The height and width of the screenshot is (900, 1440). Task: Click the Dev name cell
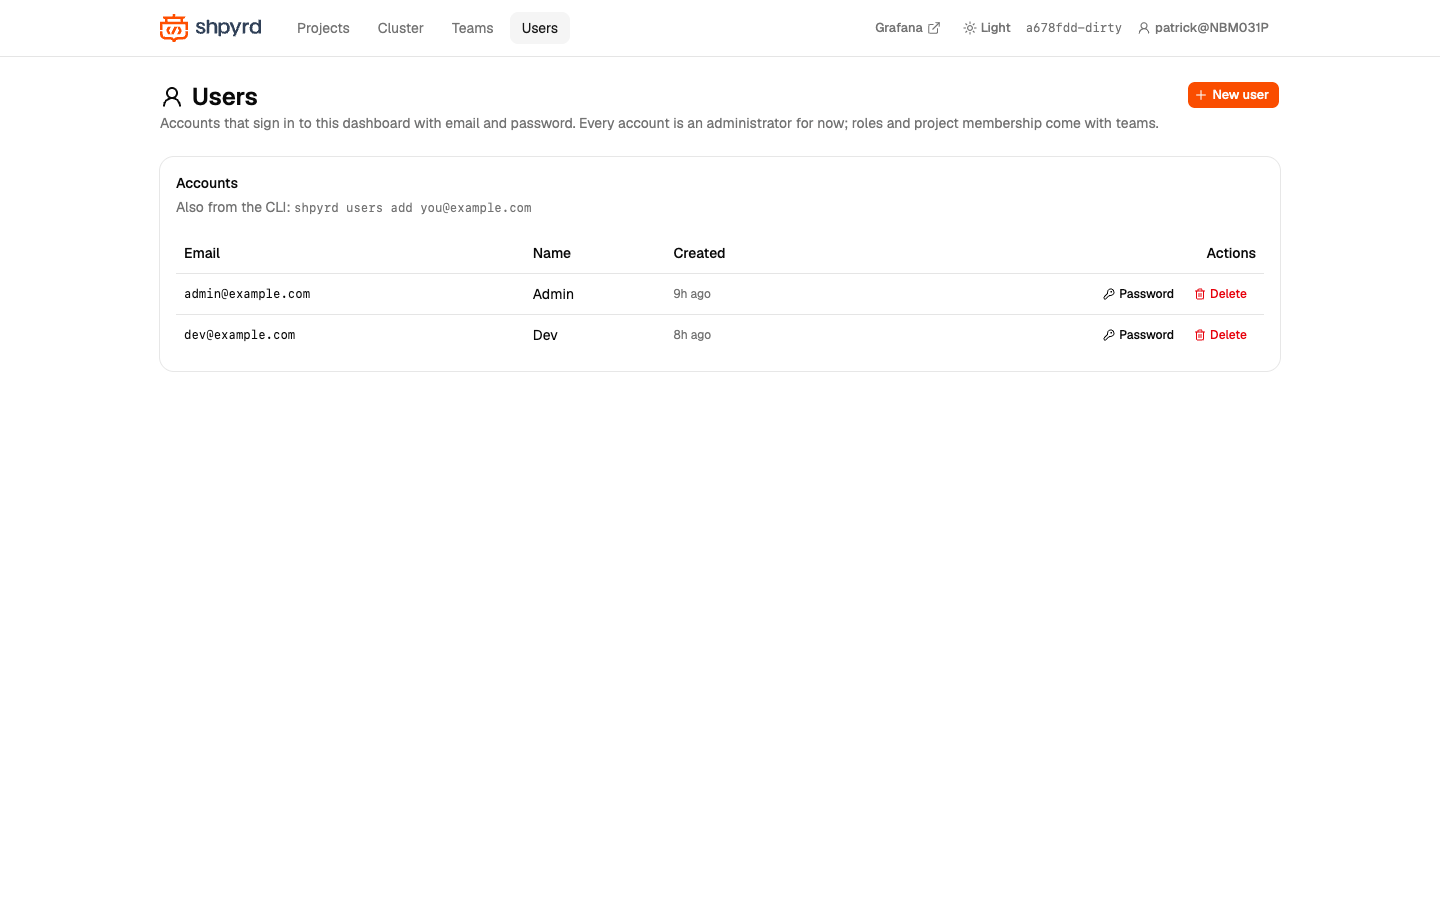[545, 335]
